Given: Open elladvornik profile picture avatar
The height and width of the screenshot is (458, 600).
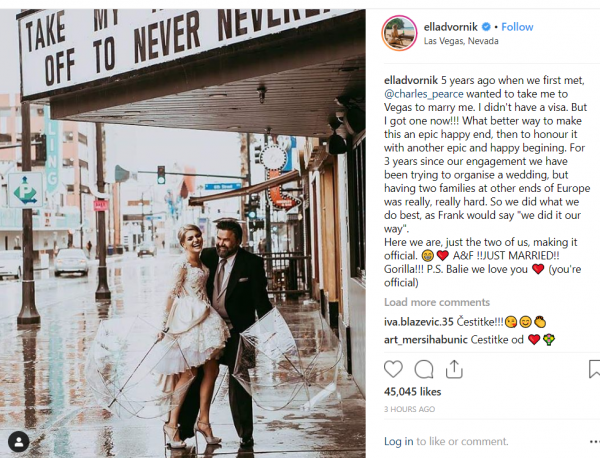Looking at the screenshot, I should pos(399,33).
